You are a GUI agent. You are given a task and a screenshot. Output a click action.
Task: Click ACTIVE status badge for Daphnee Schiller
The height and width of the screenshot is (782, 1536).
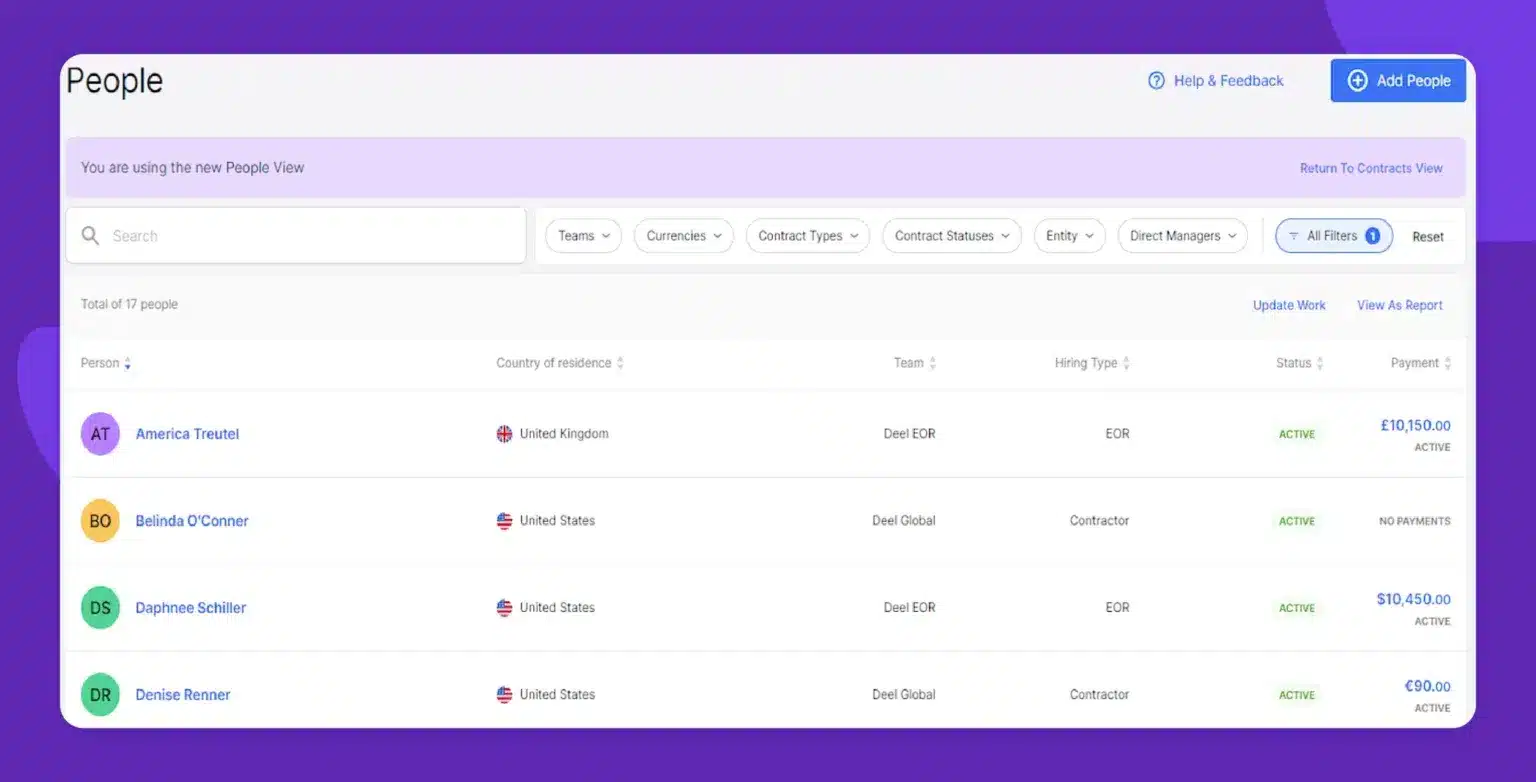pyautogui.click(x=1297, y=608)
